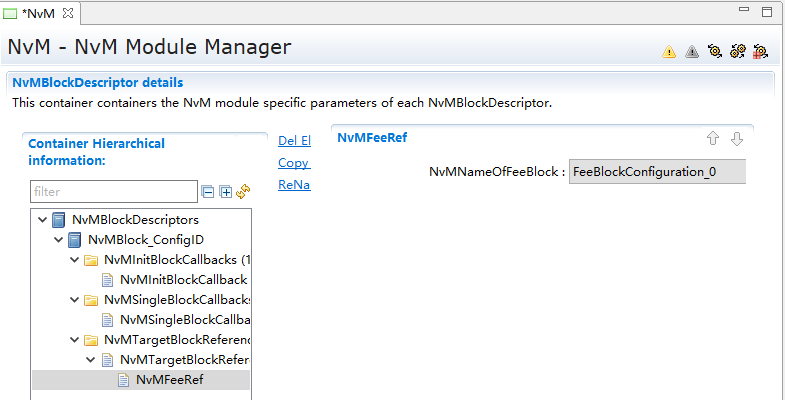Select the NvMInitBlockCallback item
The image size is (785, 400).
click(183, 280)
